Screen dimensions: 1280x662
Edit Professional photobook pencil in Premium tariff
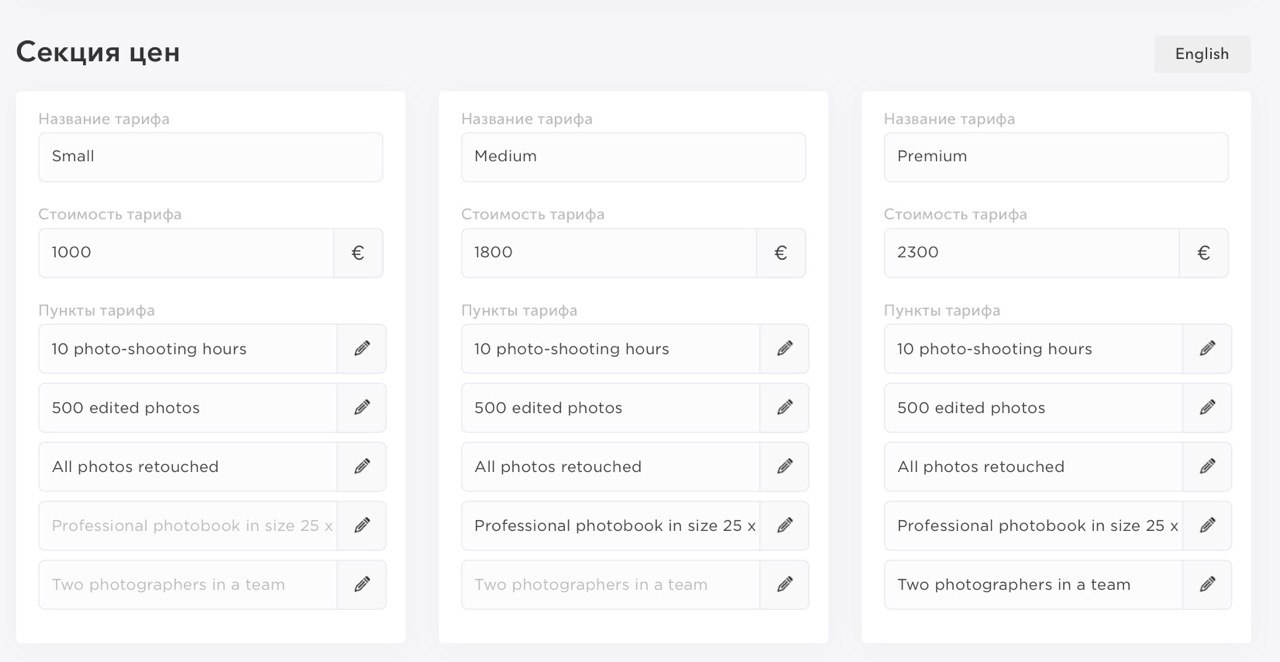[1208, 526]
